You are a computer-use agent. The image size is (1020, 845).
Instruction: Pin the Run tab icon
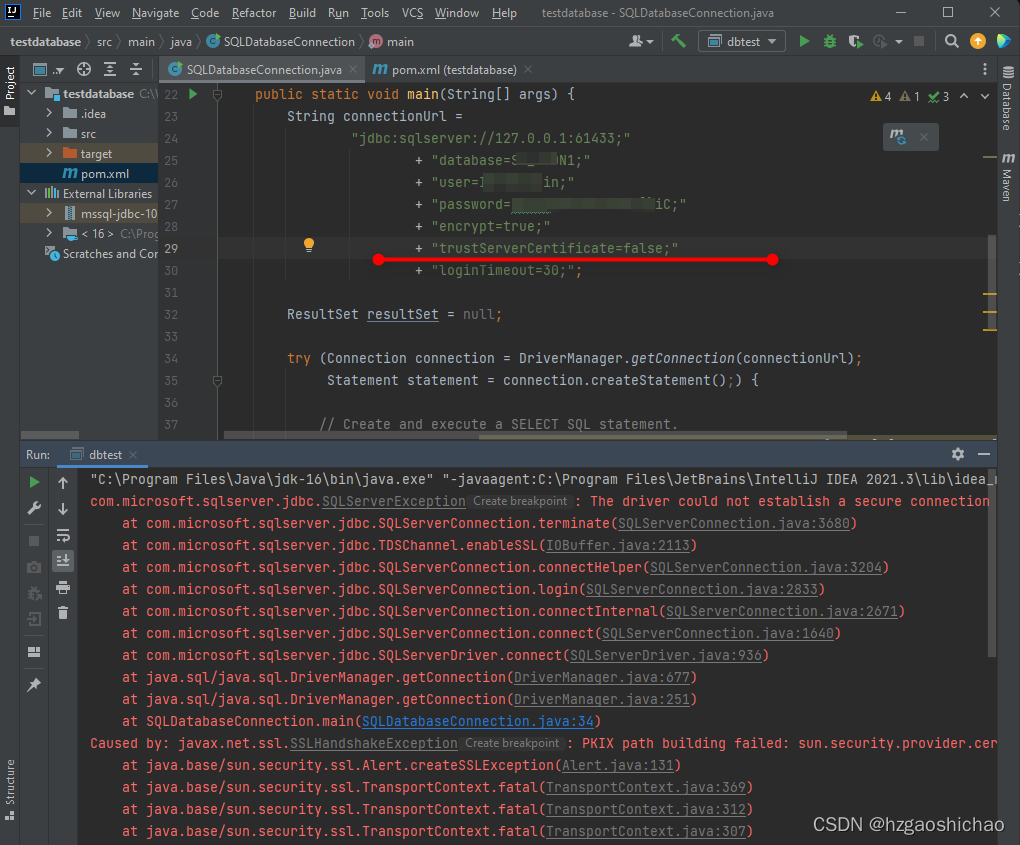click(x=34, y=684)
